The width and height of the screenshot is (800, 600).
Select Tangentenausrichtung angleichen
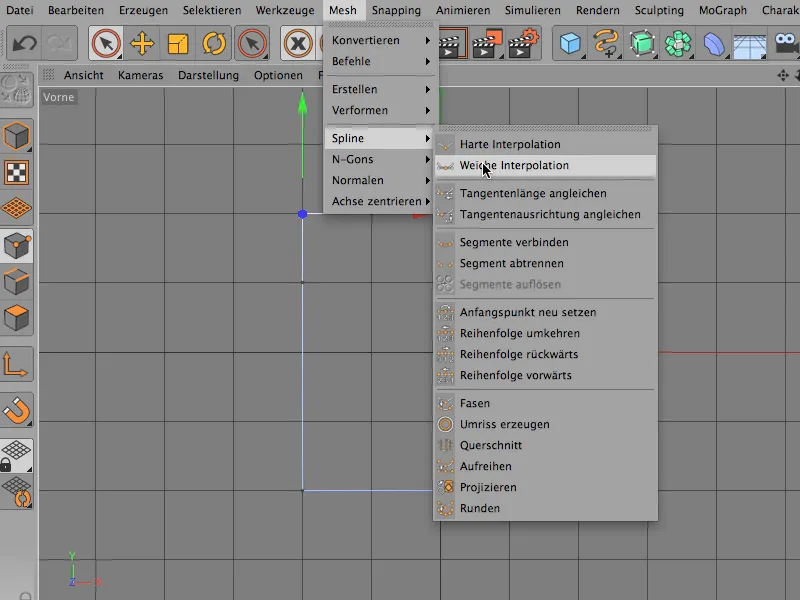545,214
